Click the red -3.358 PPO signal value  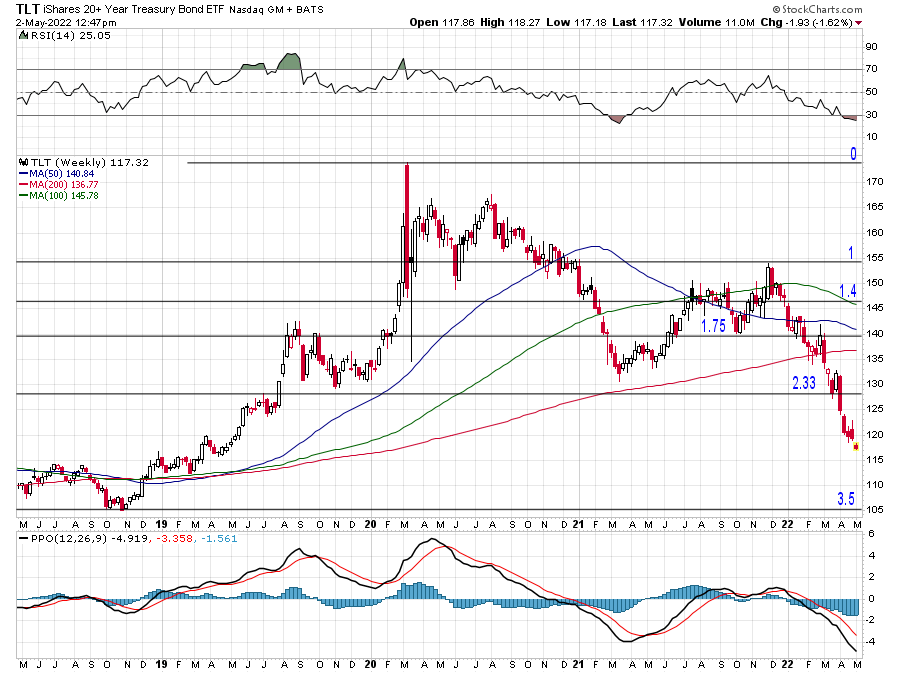(174, 539)
